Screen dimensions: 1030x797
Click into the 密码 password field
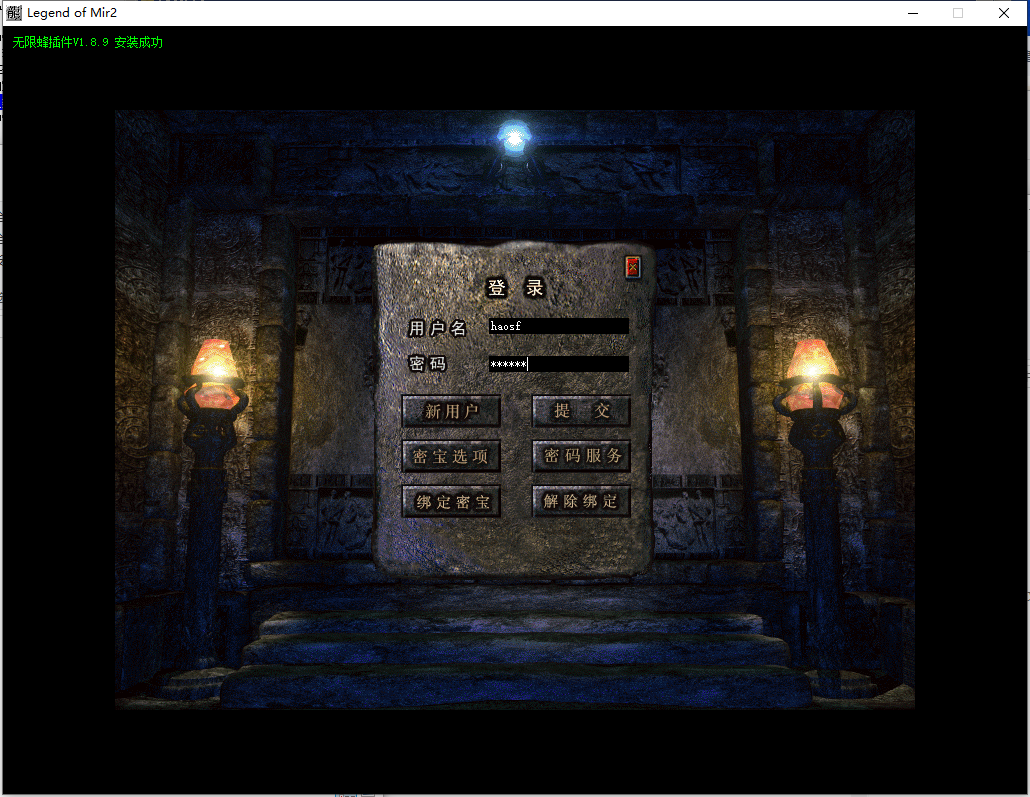pos(558,364)
